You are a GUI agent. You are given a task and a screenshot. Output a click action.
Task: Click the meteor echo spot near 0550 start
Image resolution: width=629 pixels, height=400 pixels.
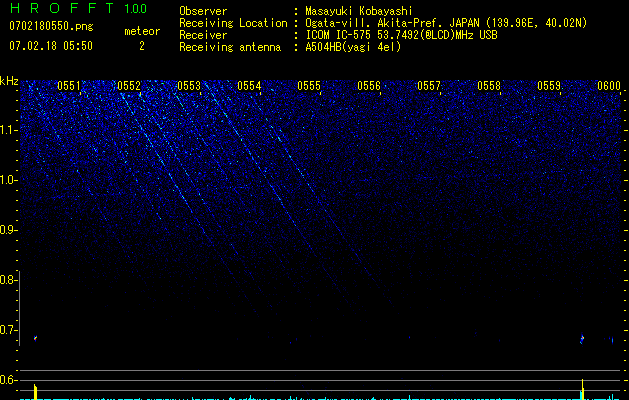coord(35,338)
